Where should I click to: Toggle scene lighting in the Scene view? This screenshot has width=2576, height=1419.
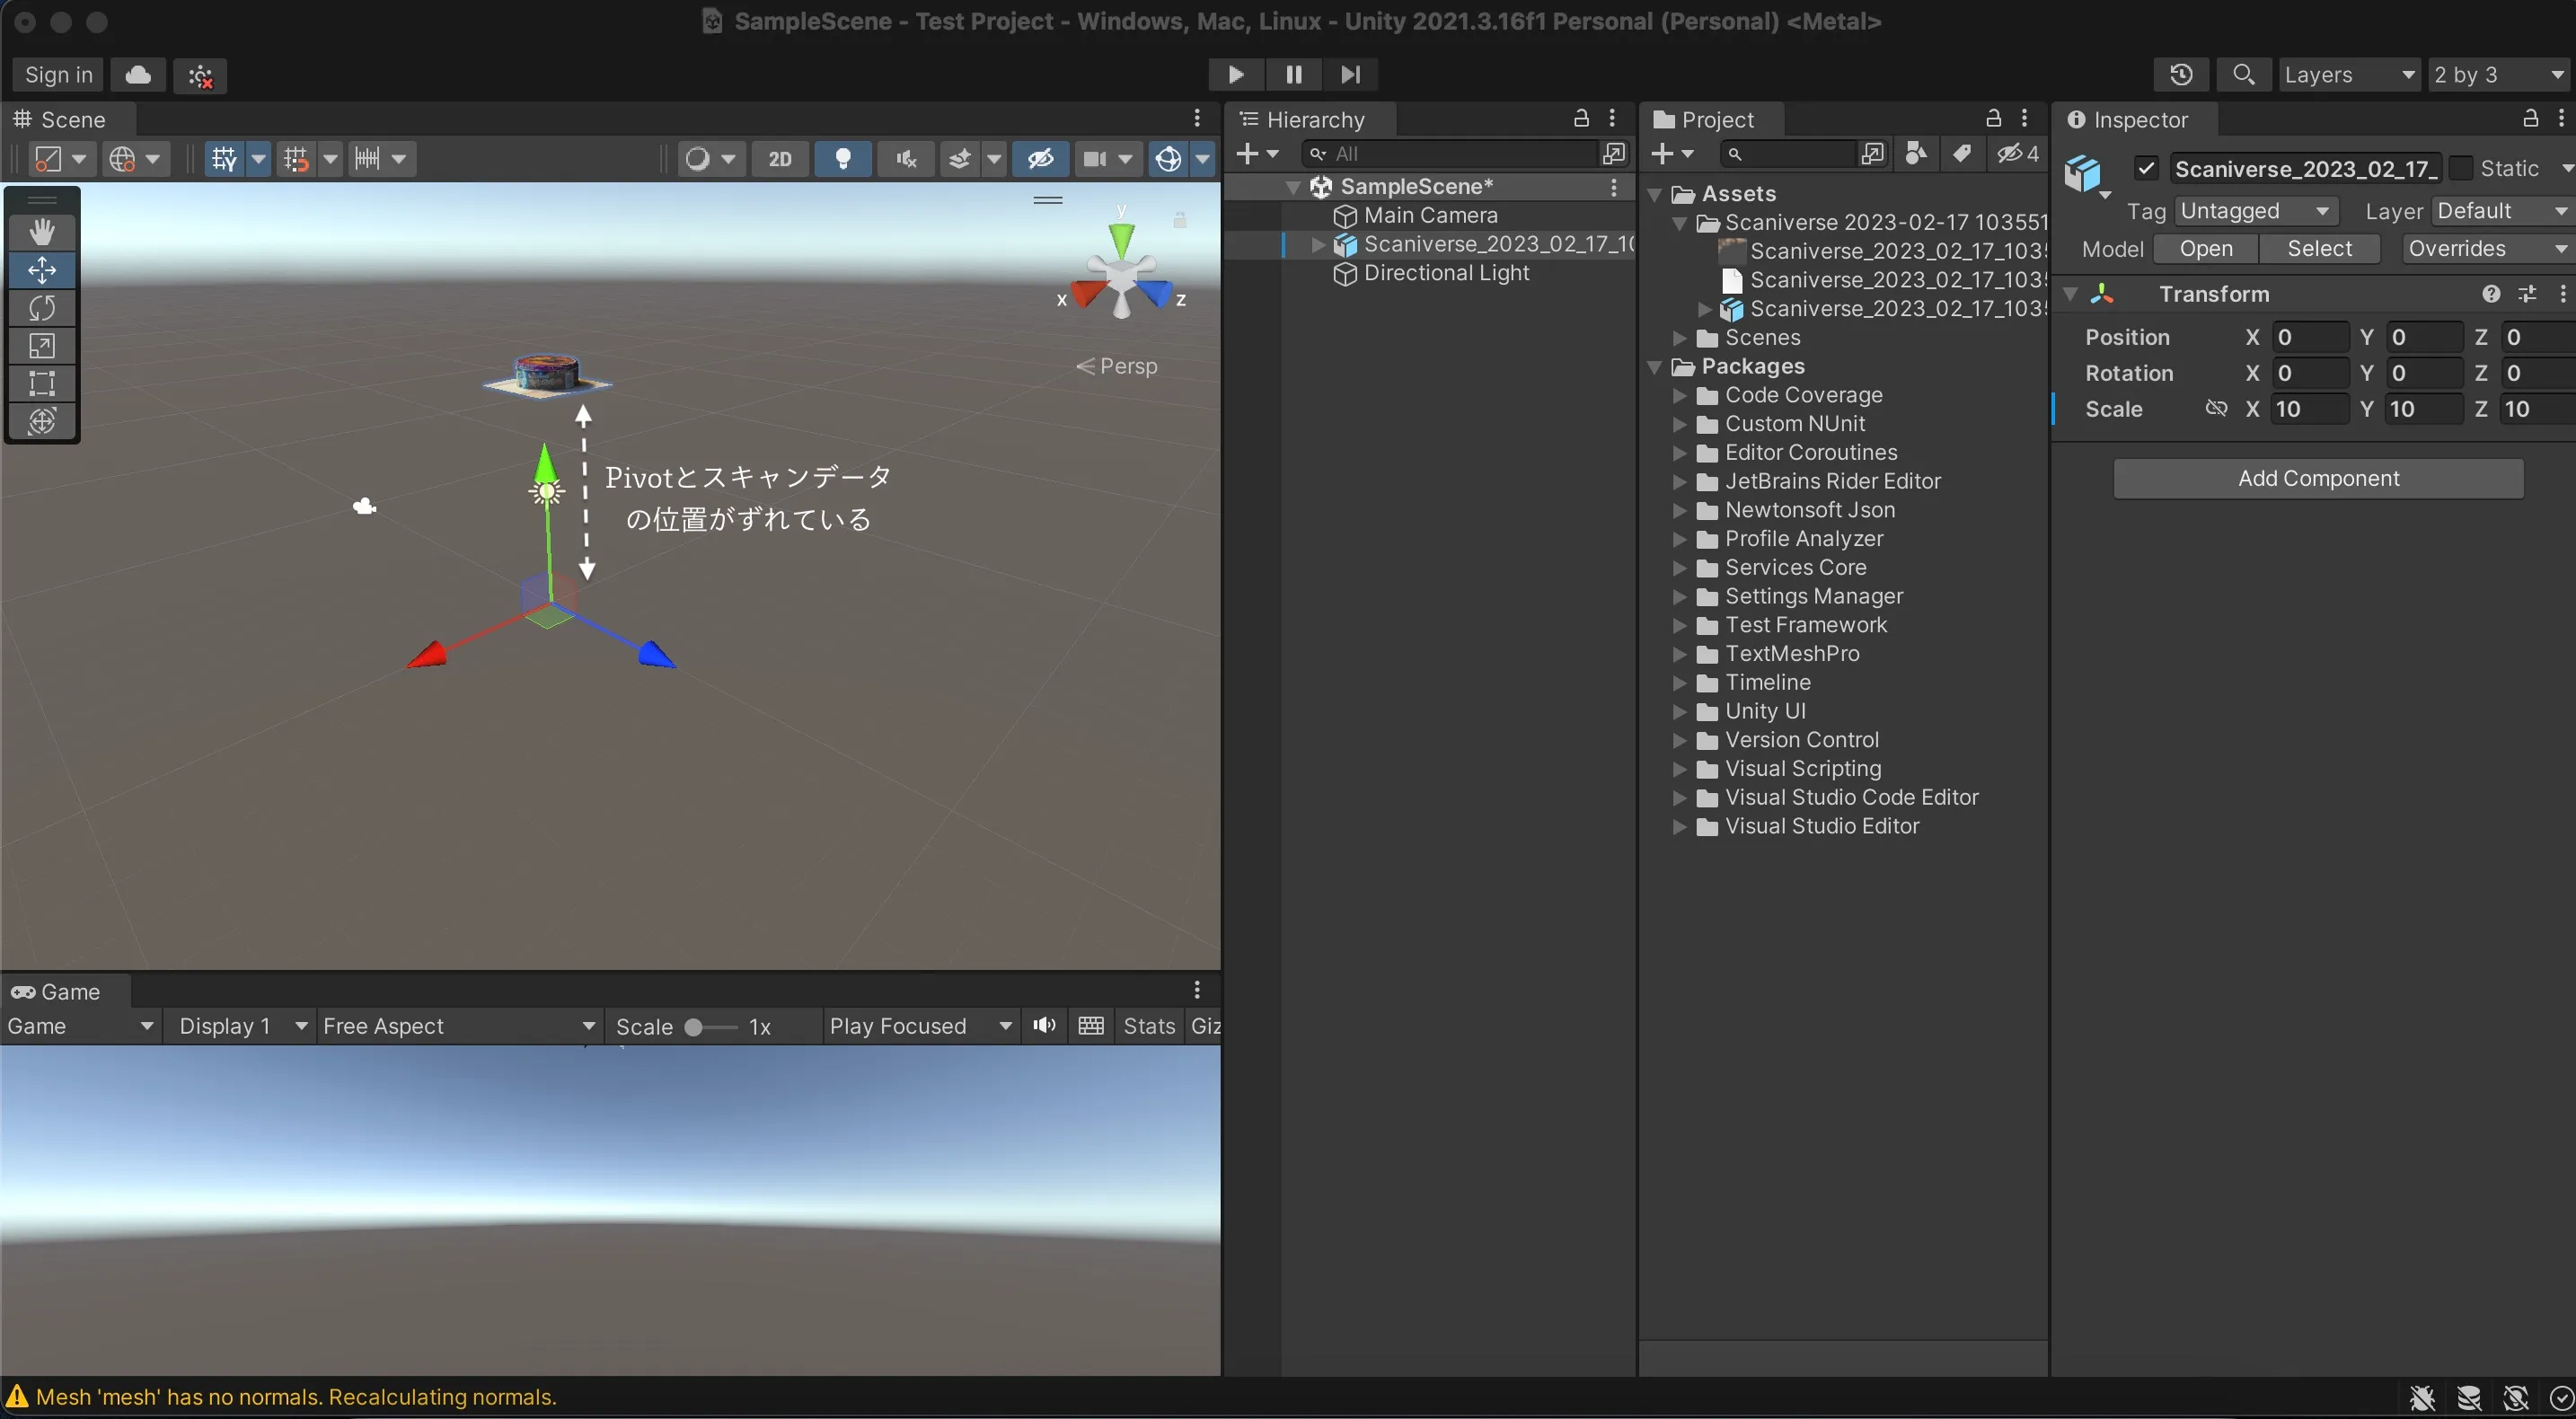pos(843,158)
